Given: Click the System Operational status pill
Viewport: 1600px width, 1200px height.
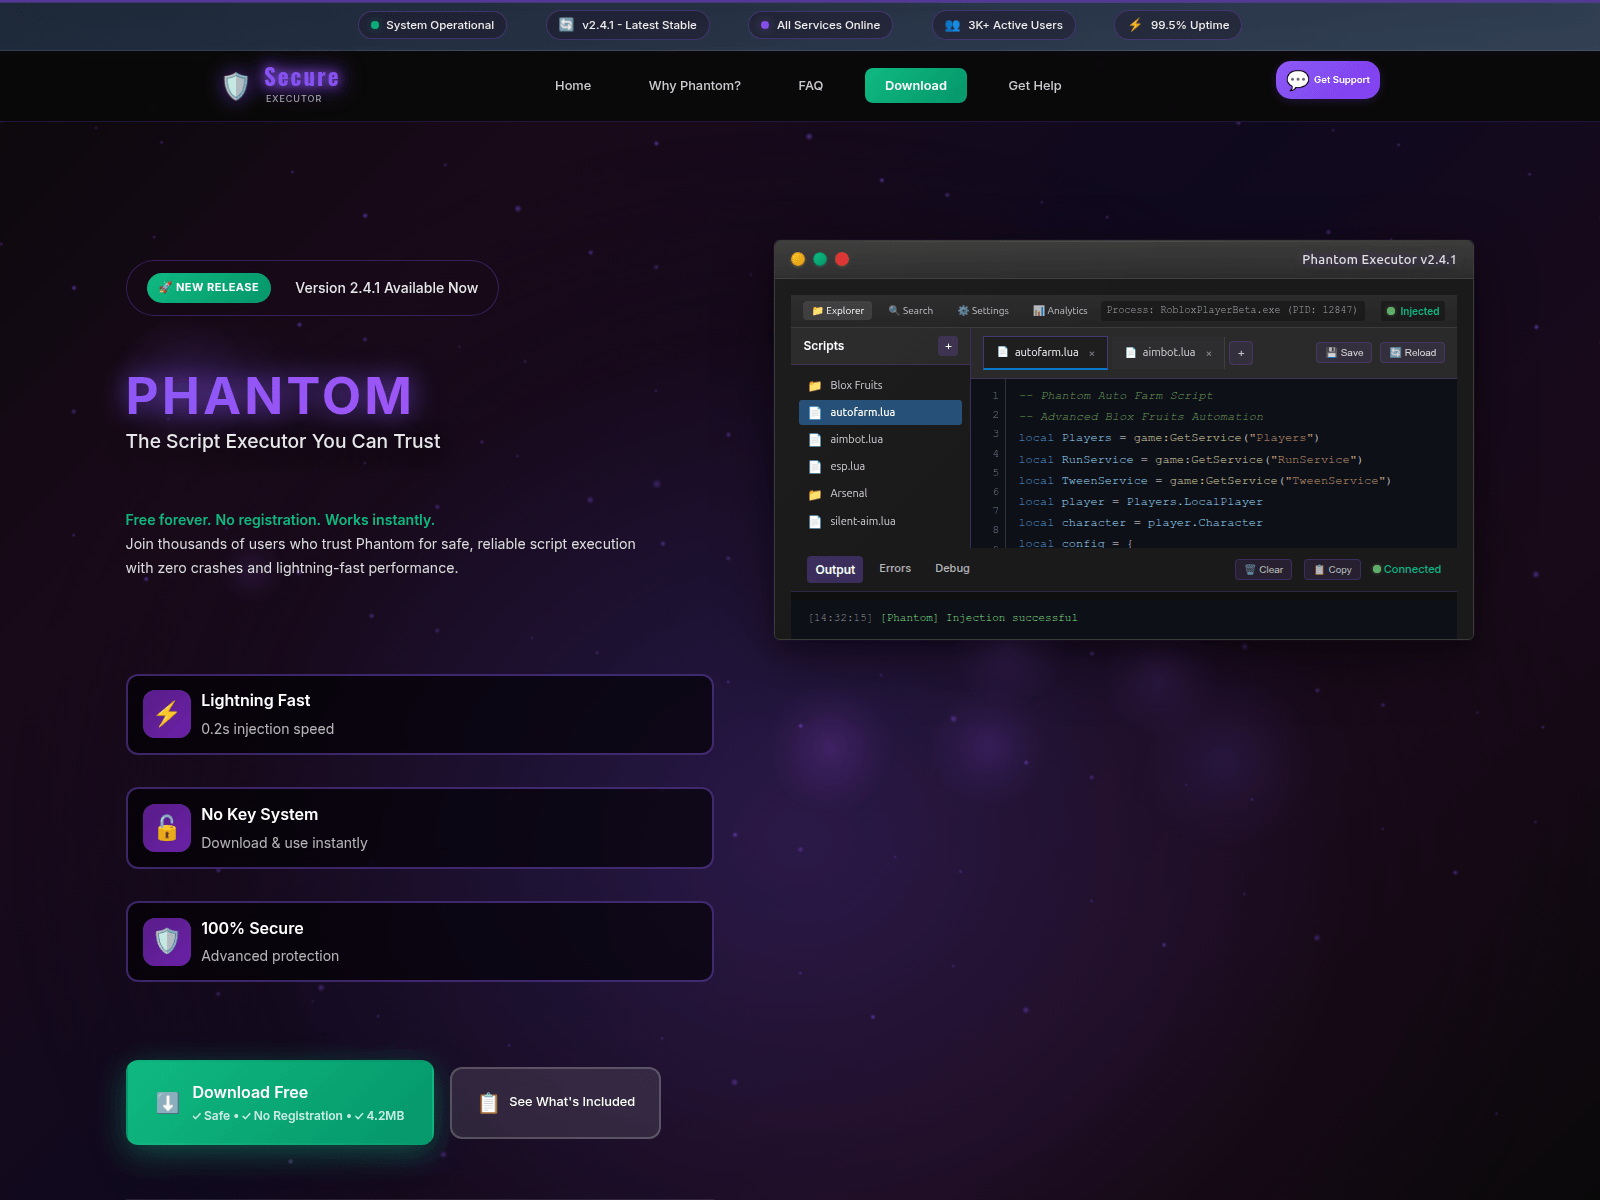Looking at the screenshot, I should point(432,25).
